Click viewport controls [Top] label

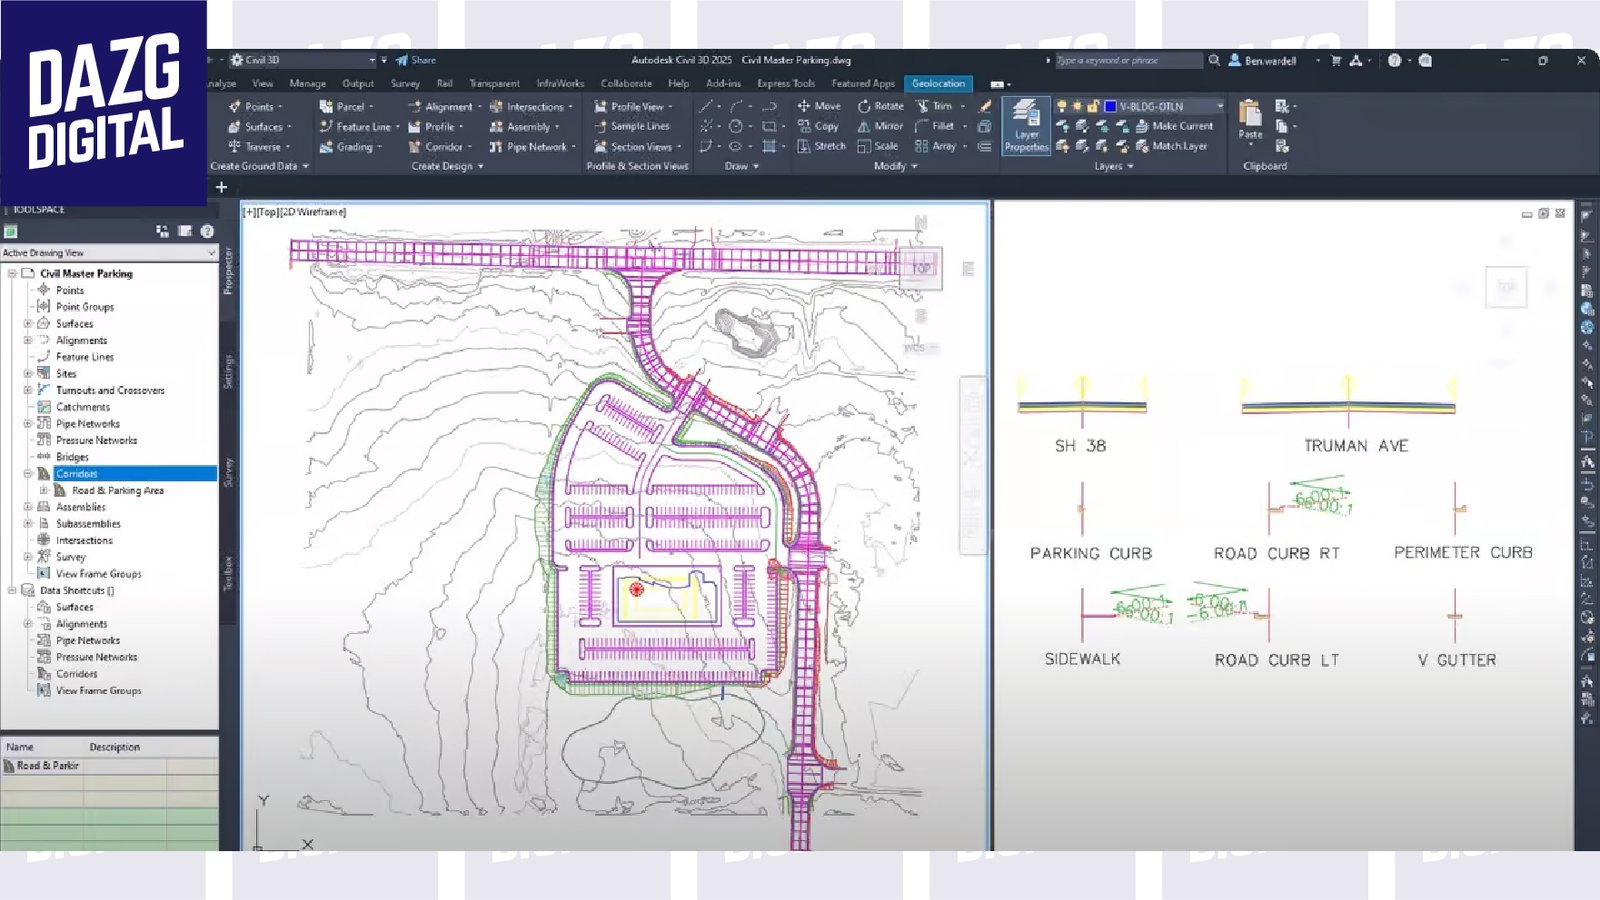(x=266, y=212)
